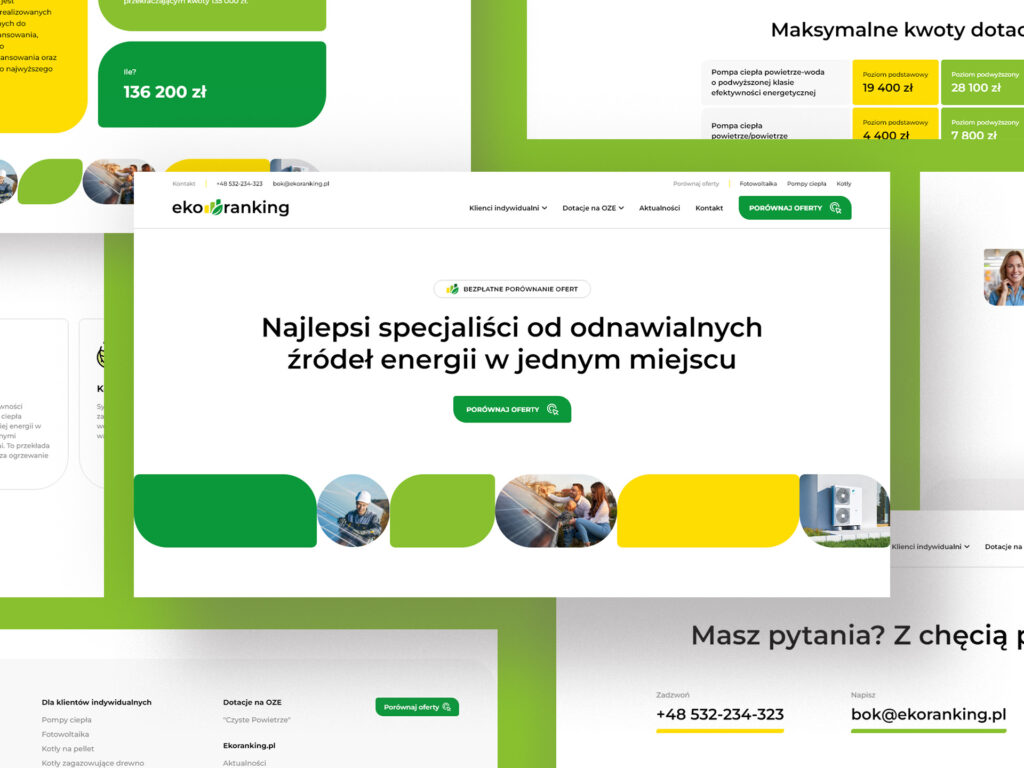
Task: Open the solar technician with helmet photo
Action: tap(353, 511)
